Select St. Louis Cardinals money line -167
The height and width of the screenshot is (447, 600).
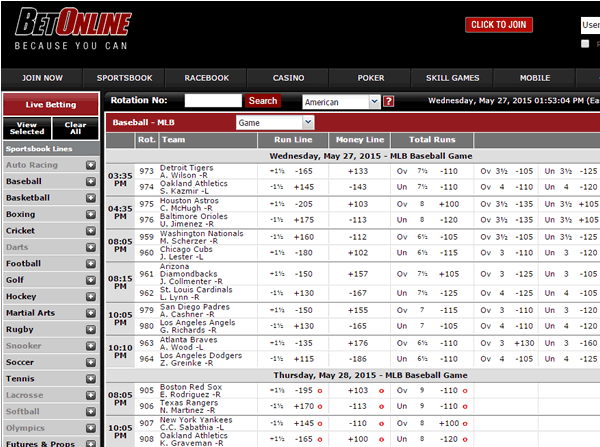click(358, 293)
